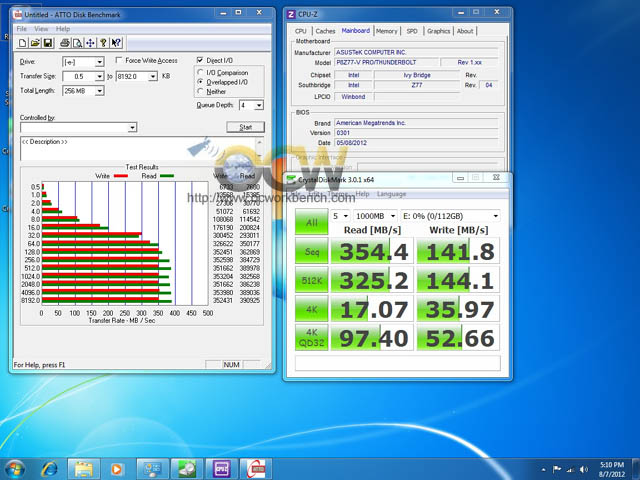Click the network signal tray icon
The image size is (640, 480).
pyautogui.click(x=571, y=470)
